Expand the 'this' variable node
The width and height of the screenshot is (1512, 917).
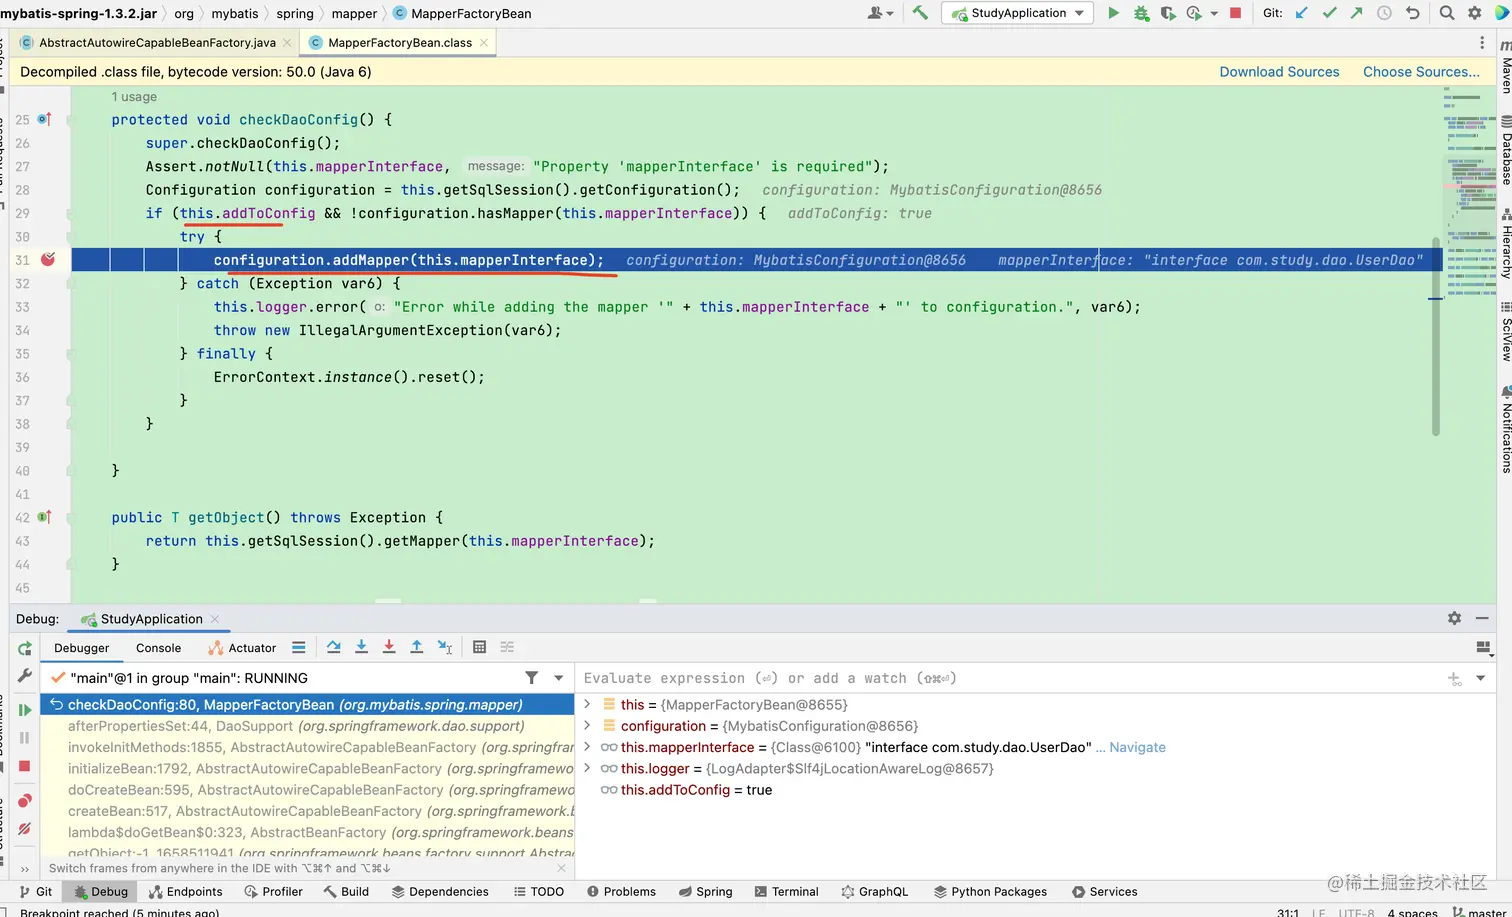point(588,704)
